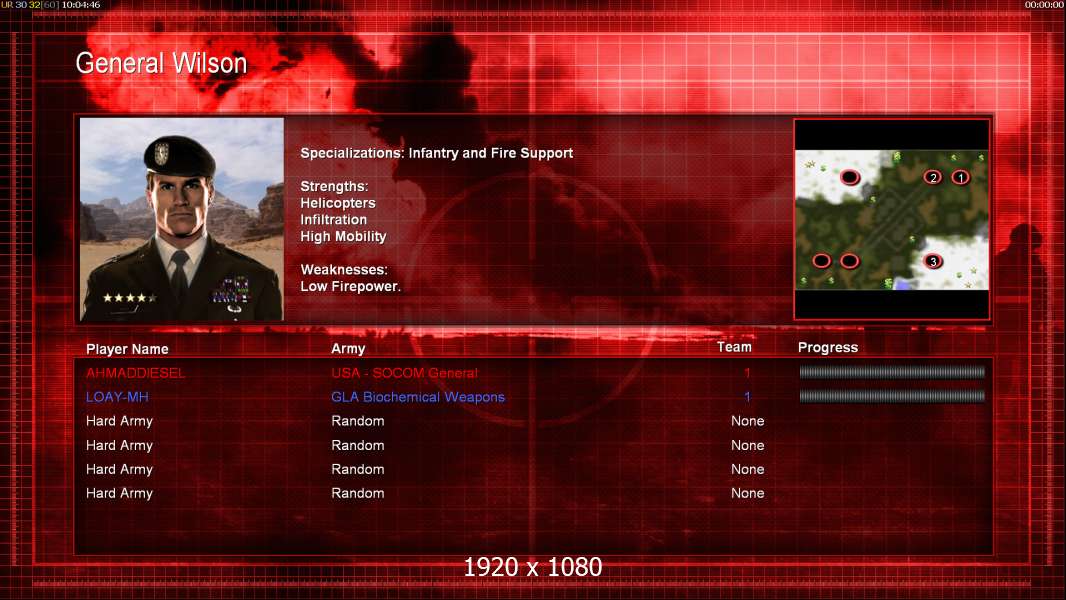Click the "USA - SOCOM General" army entry
The width and height of the screenshot is (1066, 600).
click(x=405, y=372)
